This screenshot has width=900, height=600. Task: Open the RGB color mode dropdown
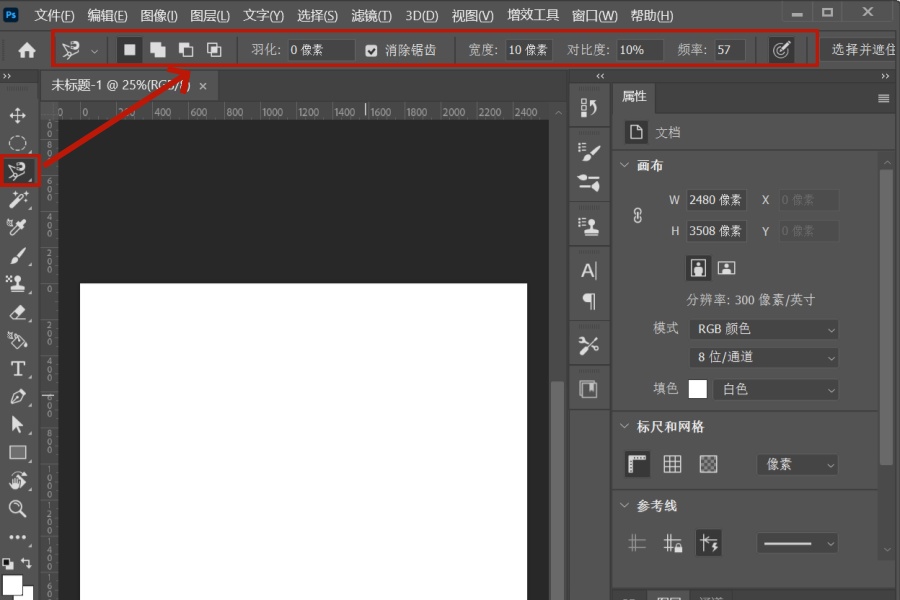[x=763, y=329]
